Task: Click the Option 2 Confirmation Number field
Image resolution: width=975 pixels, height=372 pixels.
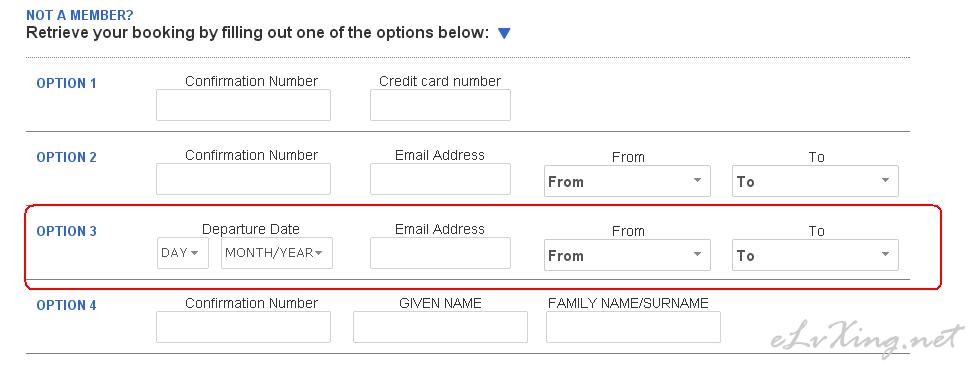Action: [243, 179]
